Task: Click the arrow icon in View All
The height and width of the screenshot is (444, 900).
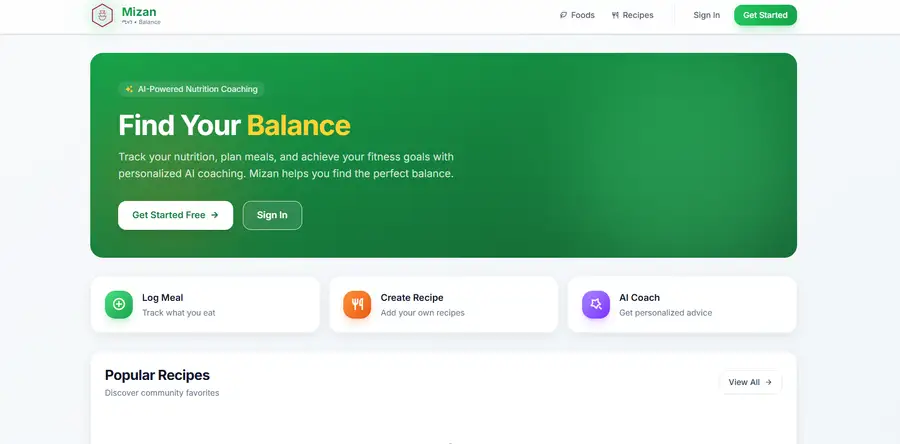Action: [769, 382]
